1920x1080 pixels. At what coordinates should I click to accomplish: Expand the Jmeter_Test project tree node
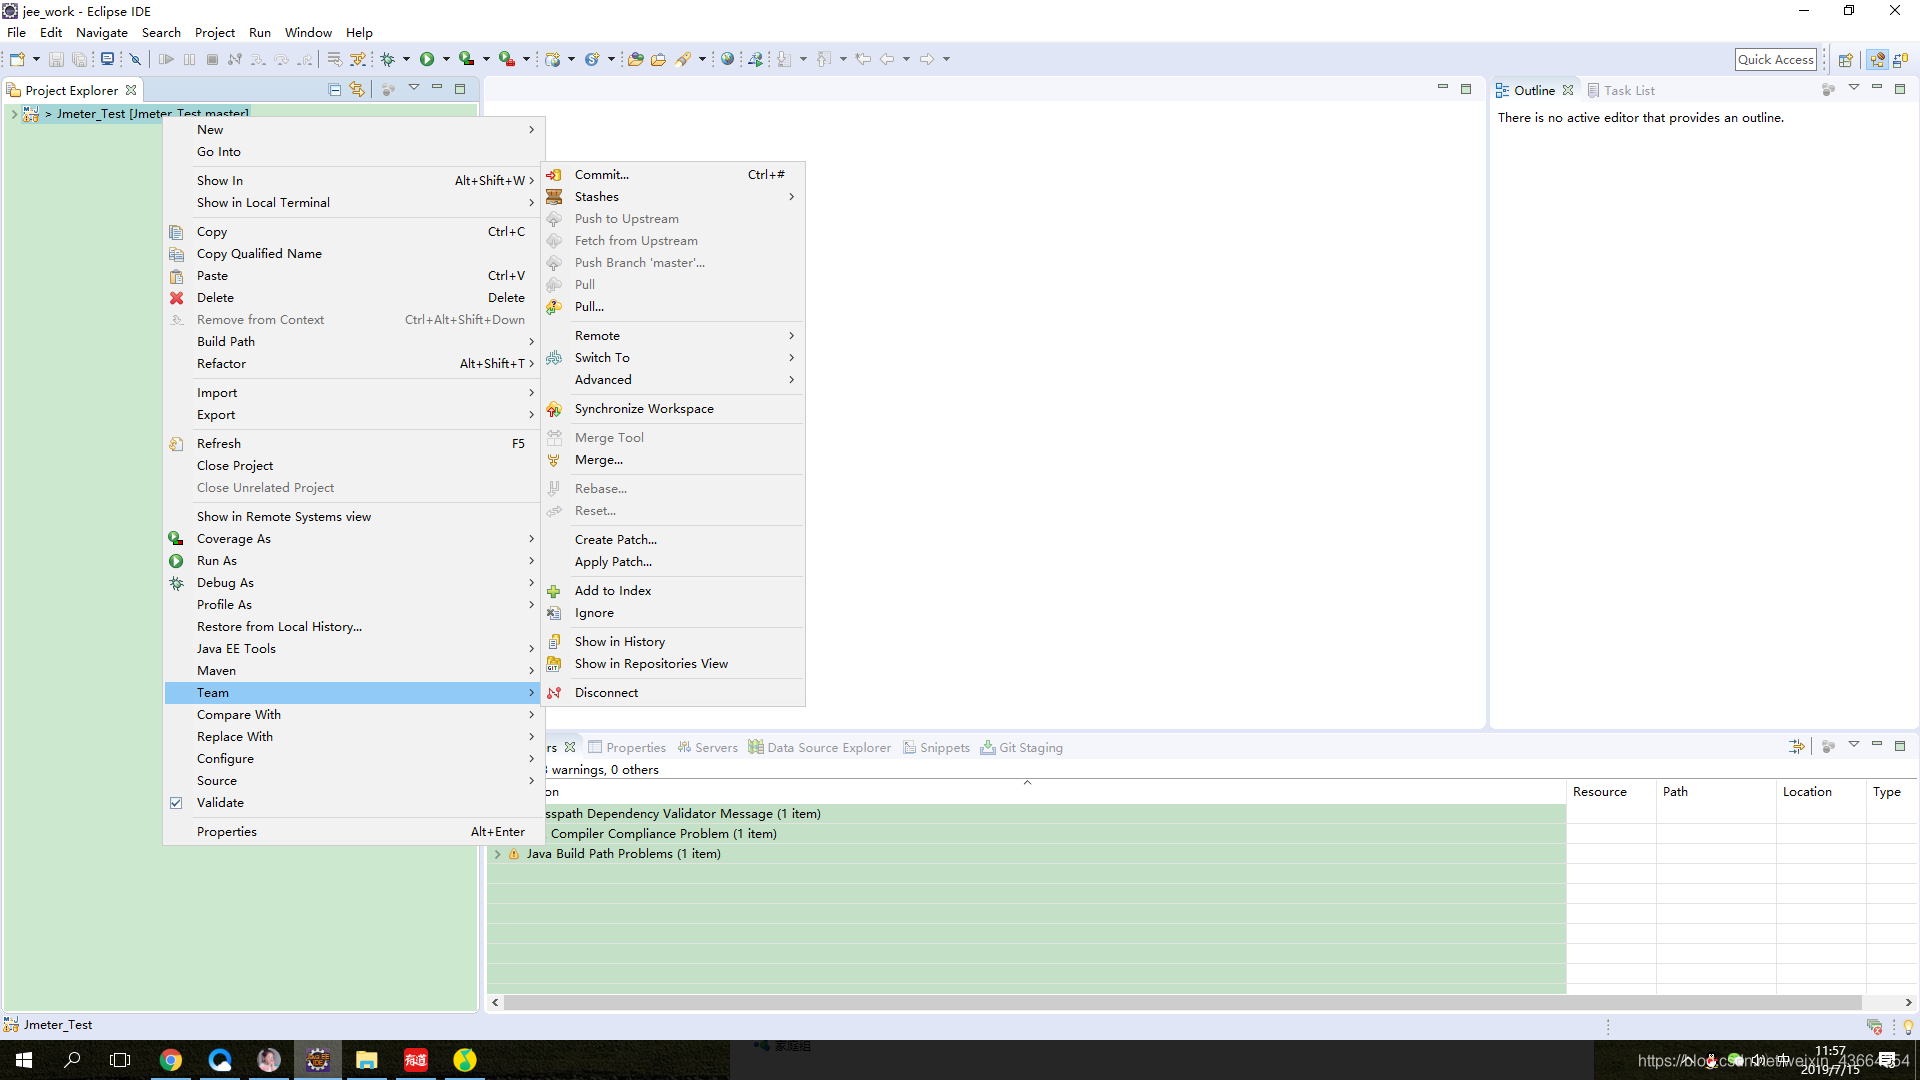[14, 114]
